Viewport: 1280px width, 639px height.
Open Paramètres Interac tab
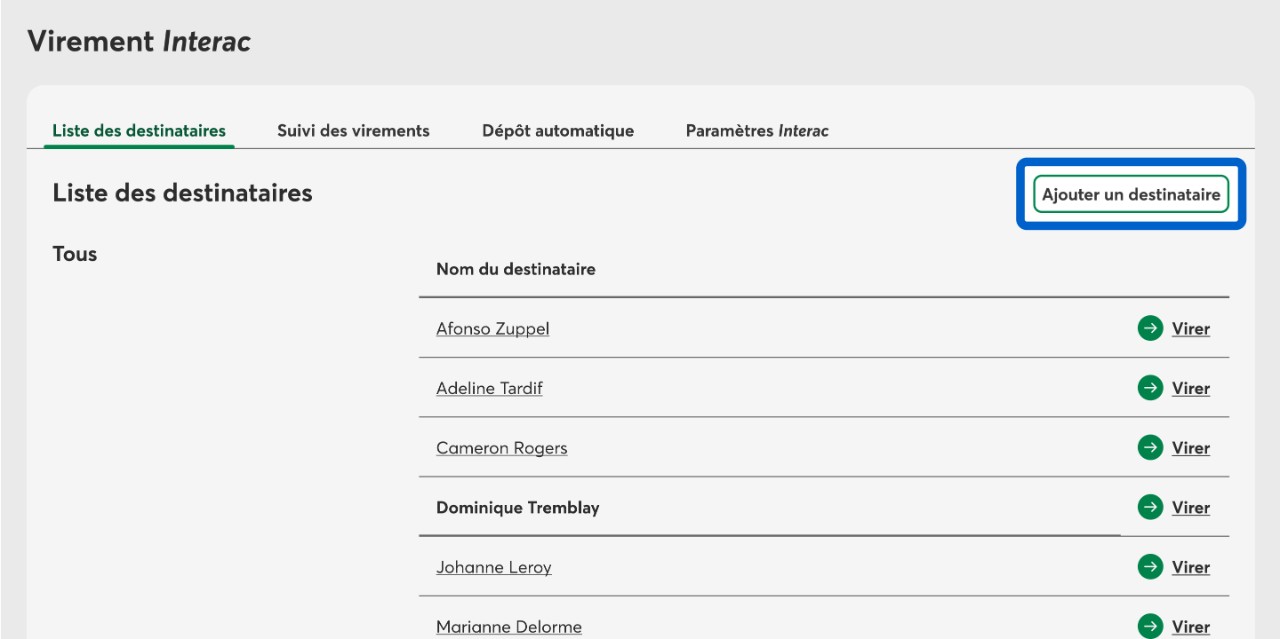(x=757, y=131)
